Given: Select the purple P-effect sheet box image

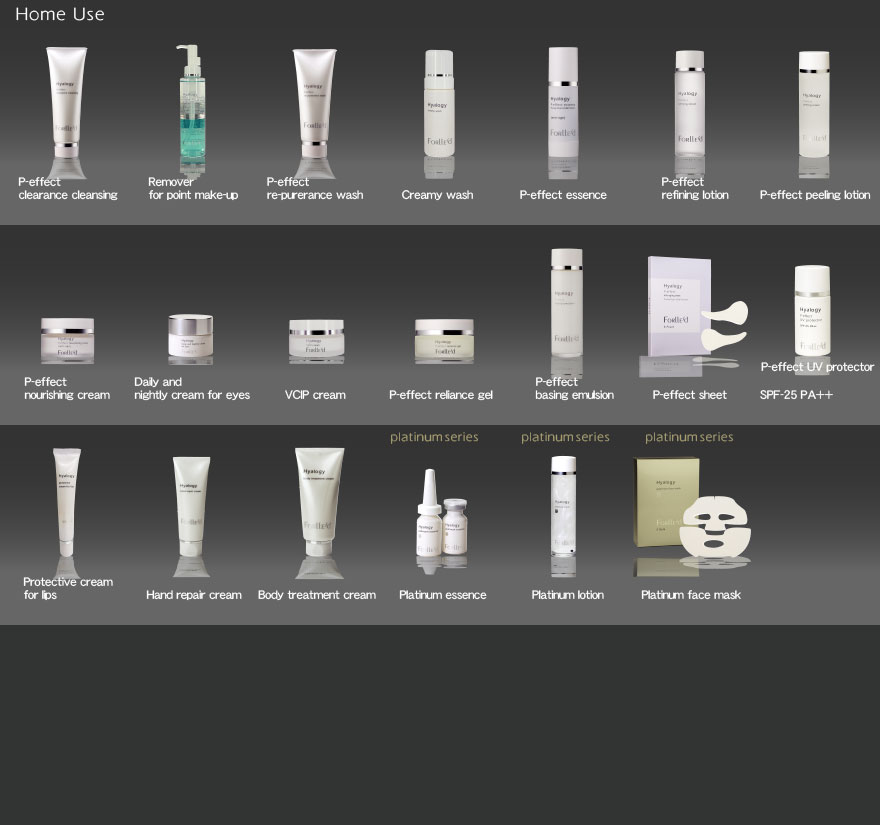Looking at the screenshot, I should 679,305.
